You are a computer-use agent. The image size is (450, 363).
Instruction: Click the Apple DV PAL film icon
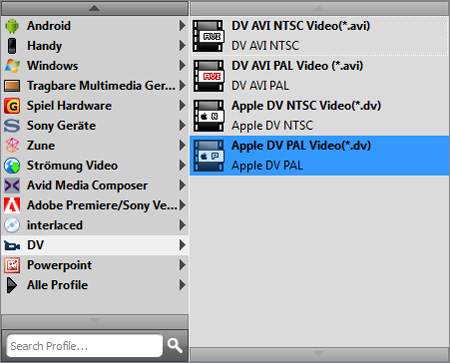(x=209, y=156)
